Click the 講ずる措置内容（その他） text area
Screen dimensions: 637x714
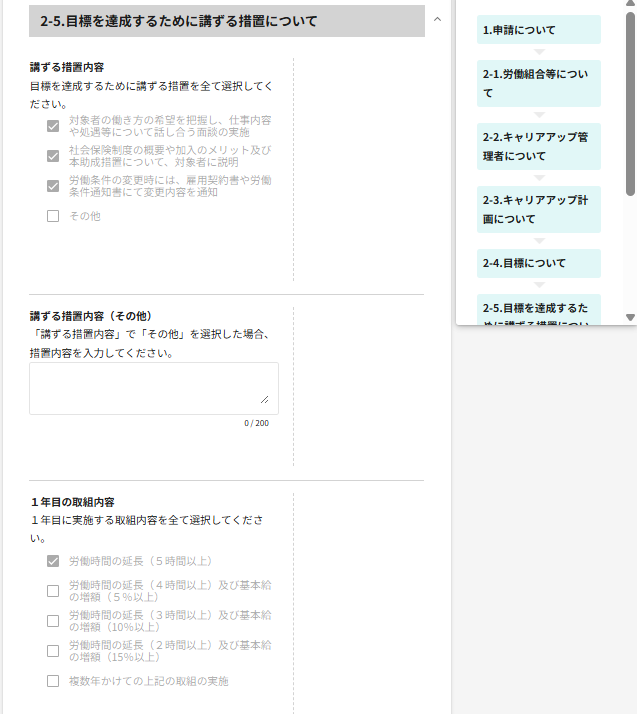(x=153, y=388)
